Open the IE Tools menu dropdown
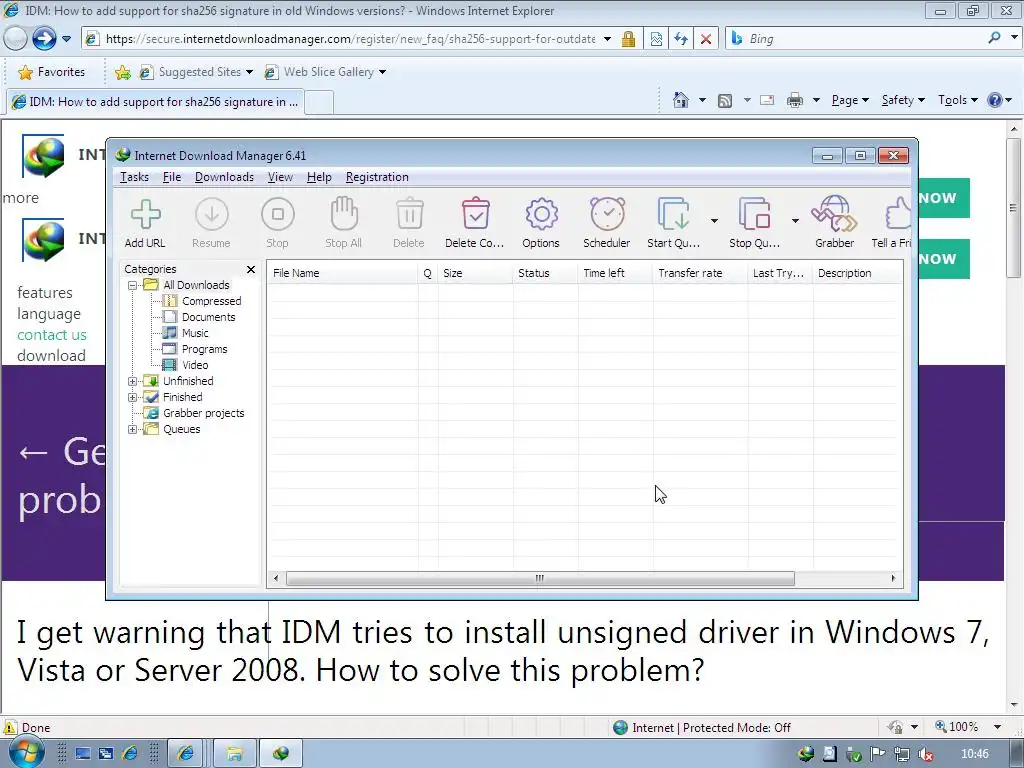The image size is (1024, 768). (x=957, y=100)
